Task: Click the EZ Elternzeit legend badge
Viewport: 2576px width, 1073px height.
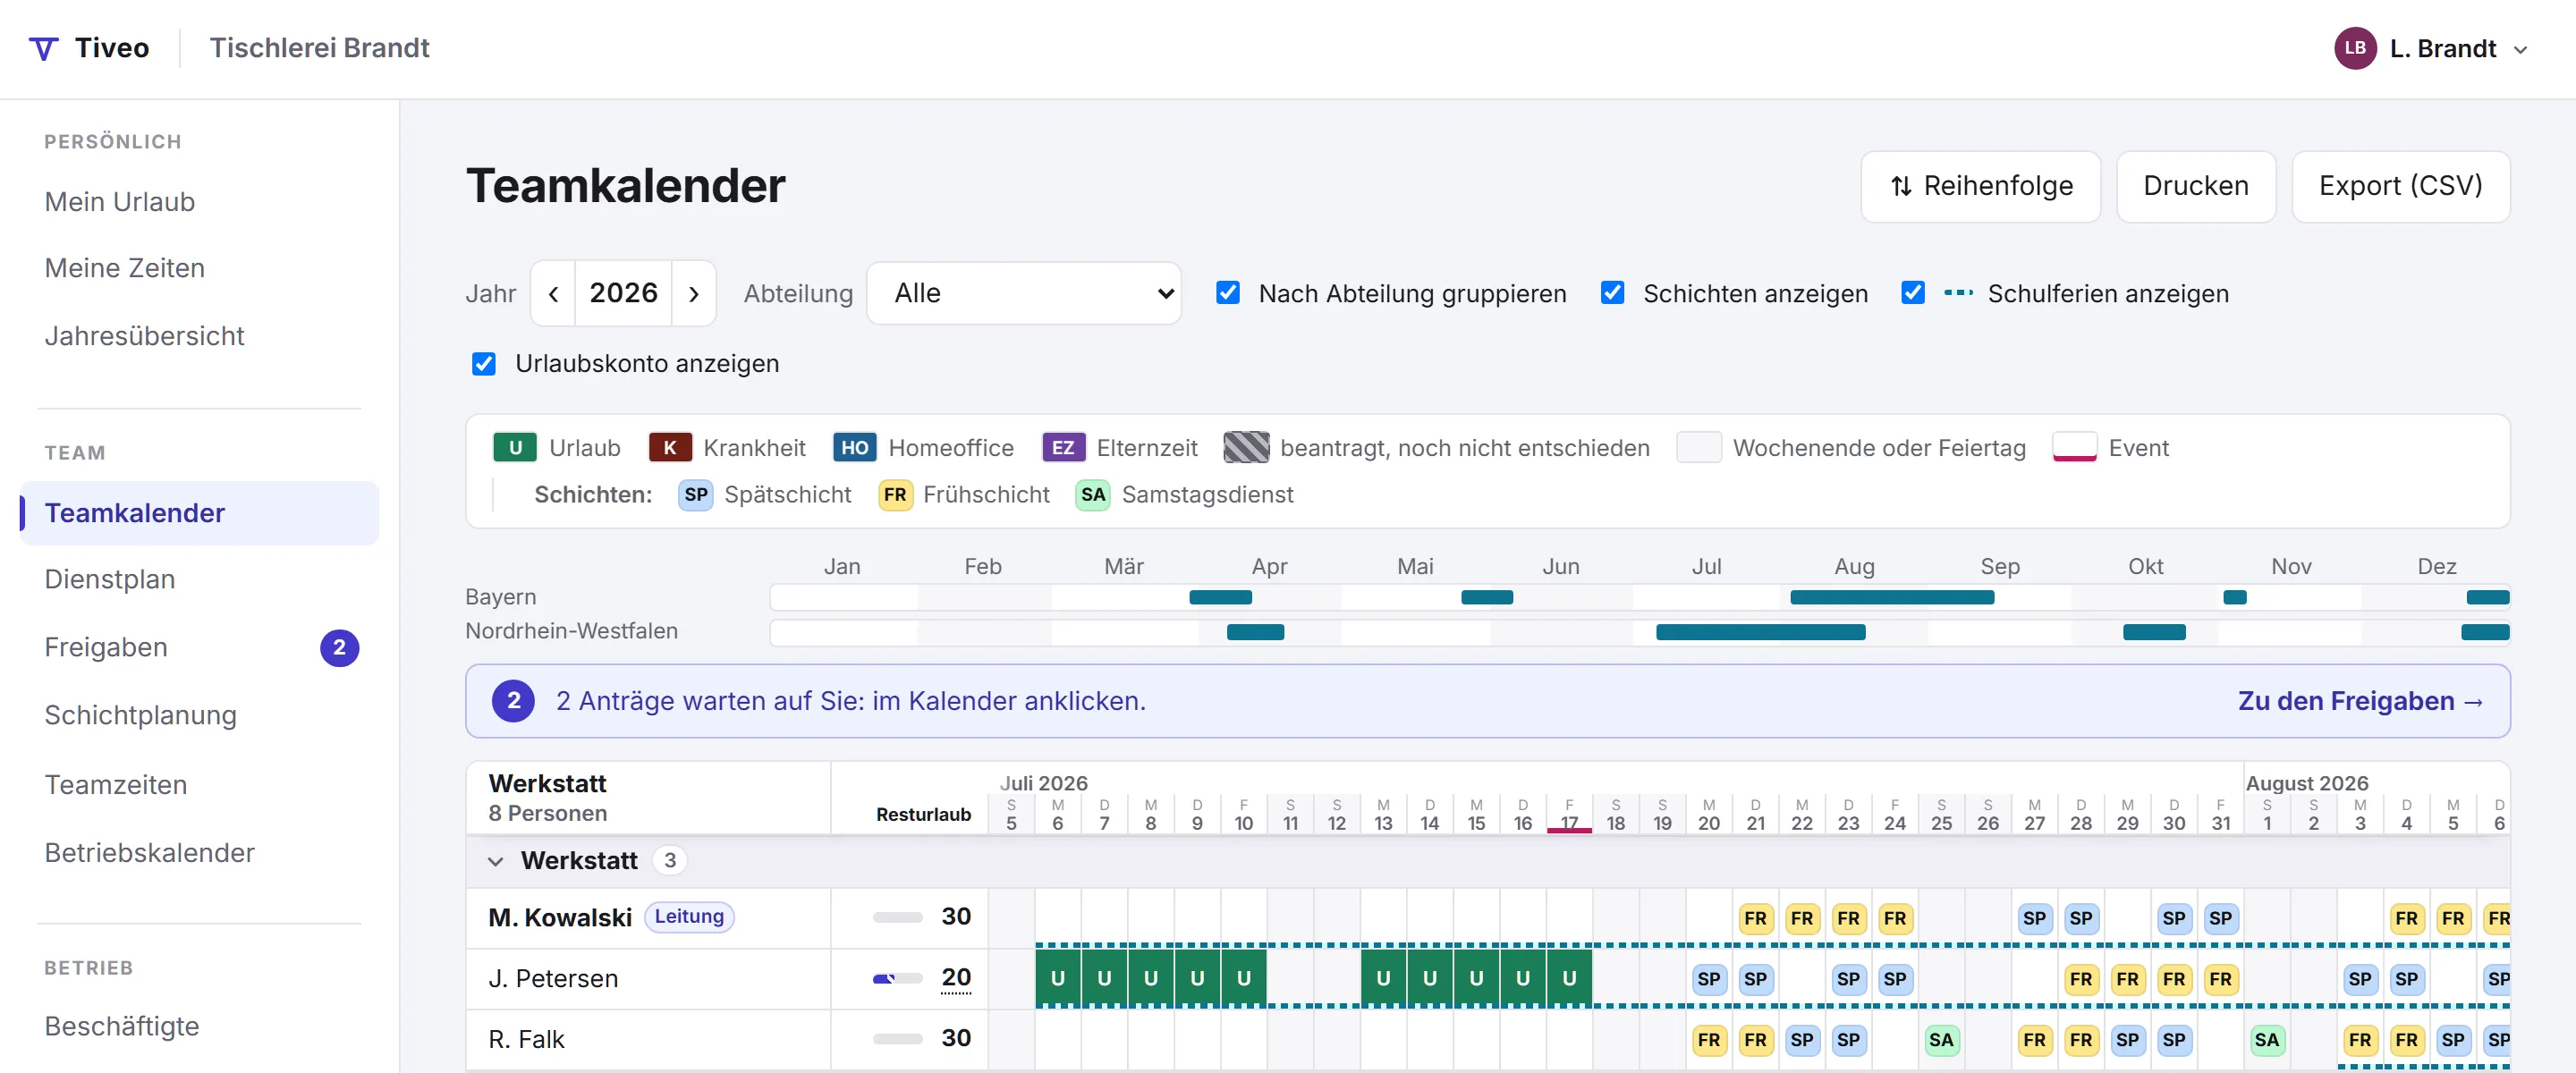Action: 1063,447
